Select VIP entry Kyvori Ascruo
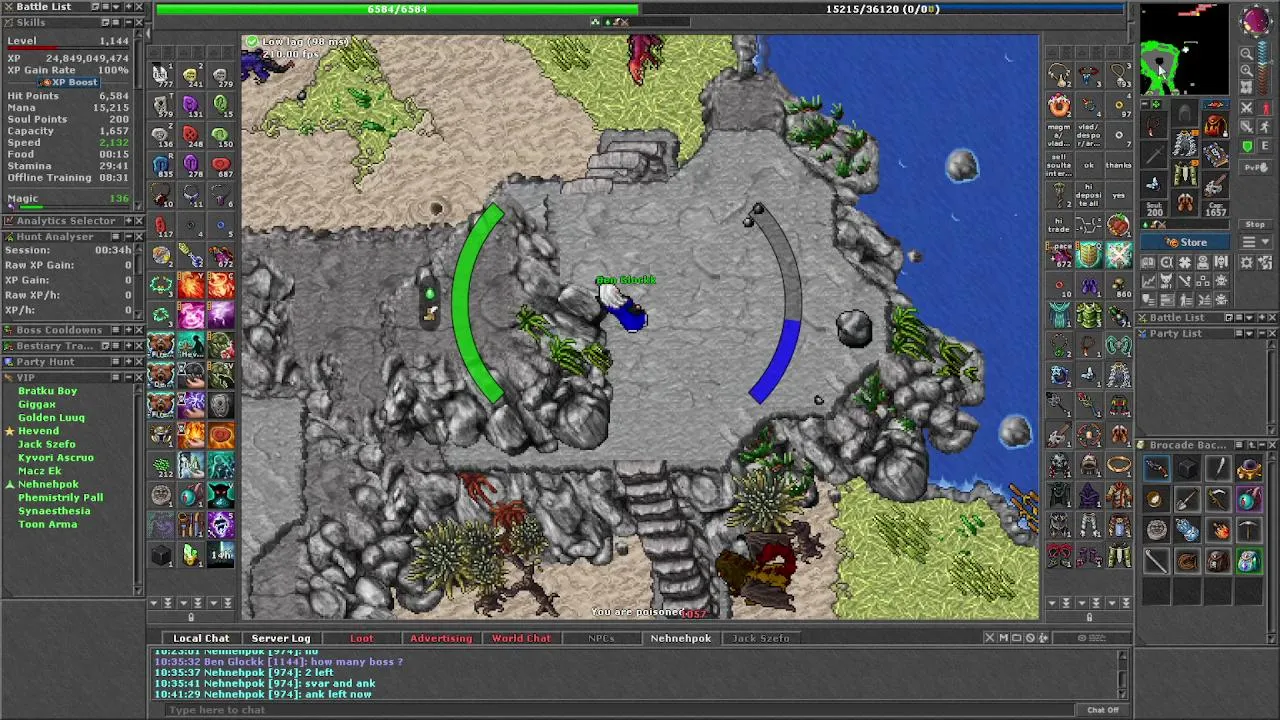Viewport: 1280px width, 720px height. (x=56, y=458)
